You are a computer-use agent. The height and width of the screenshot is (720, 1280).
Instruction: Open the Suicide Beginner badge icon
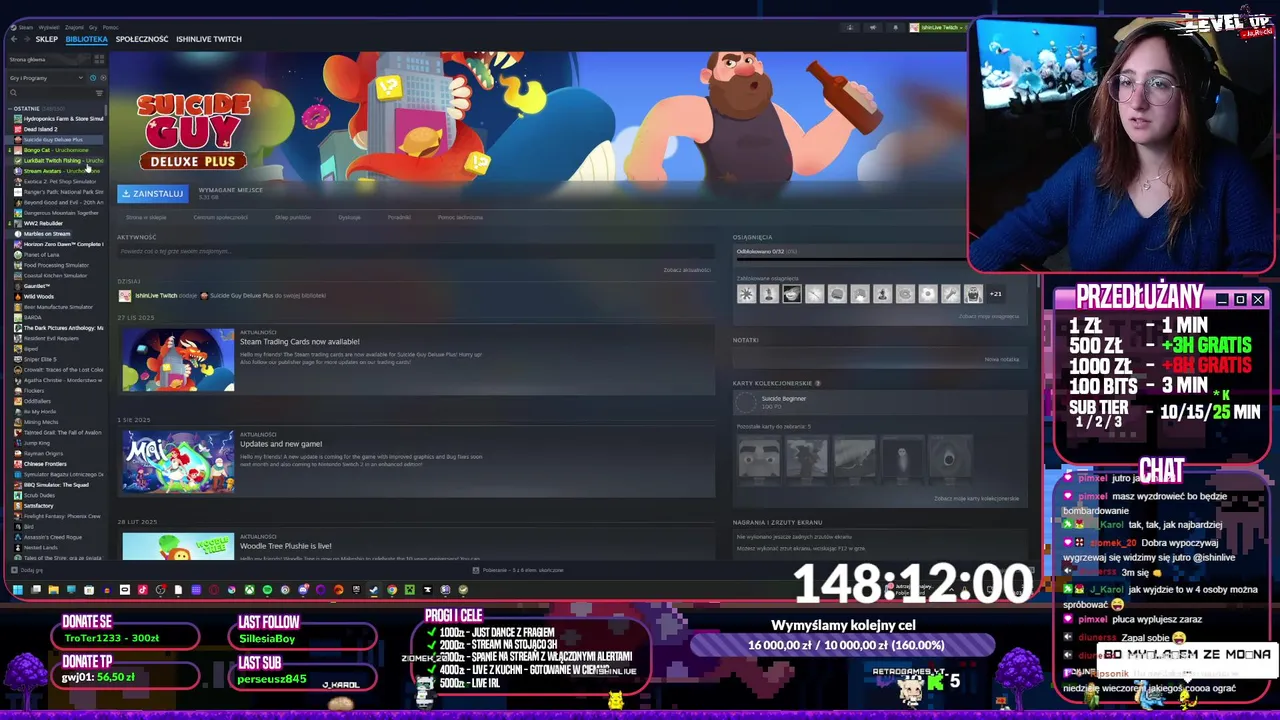pos(746,402)
